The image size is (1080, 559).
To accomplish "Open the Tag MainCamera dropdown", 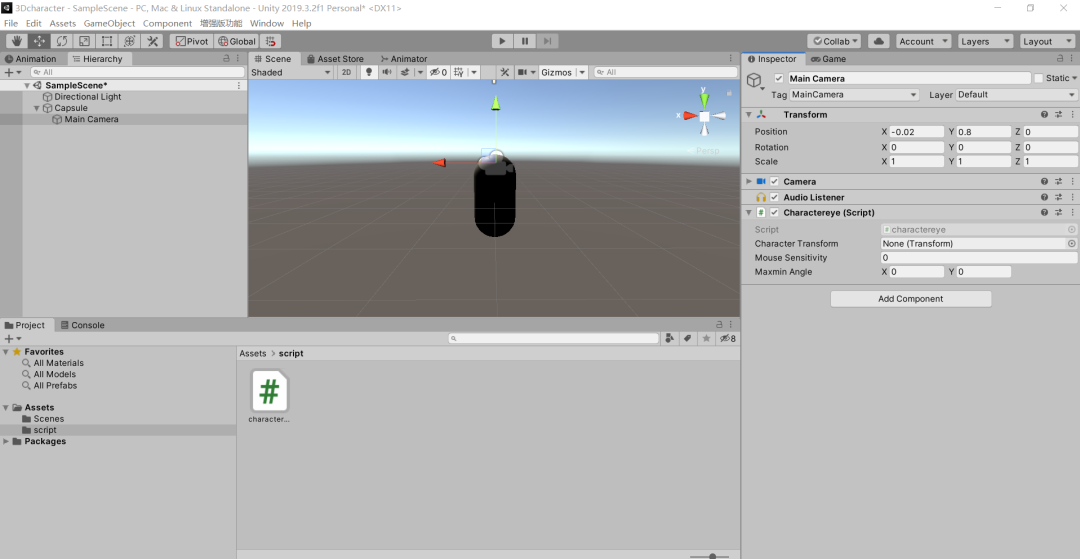I will coord(854,95).
